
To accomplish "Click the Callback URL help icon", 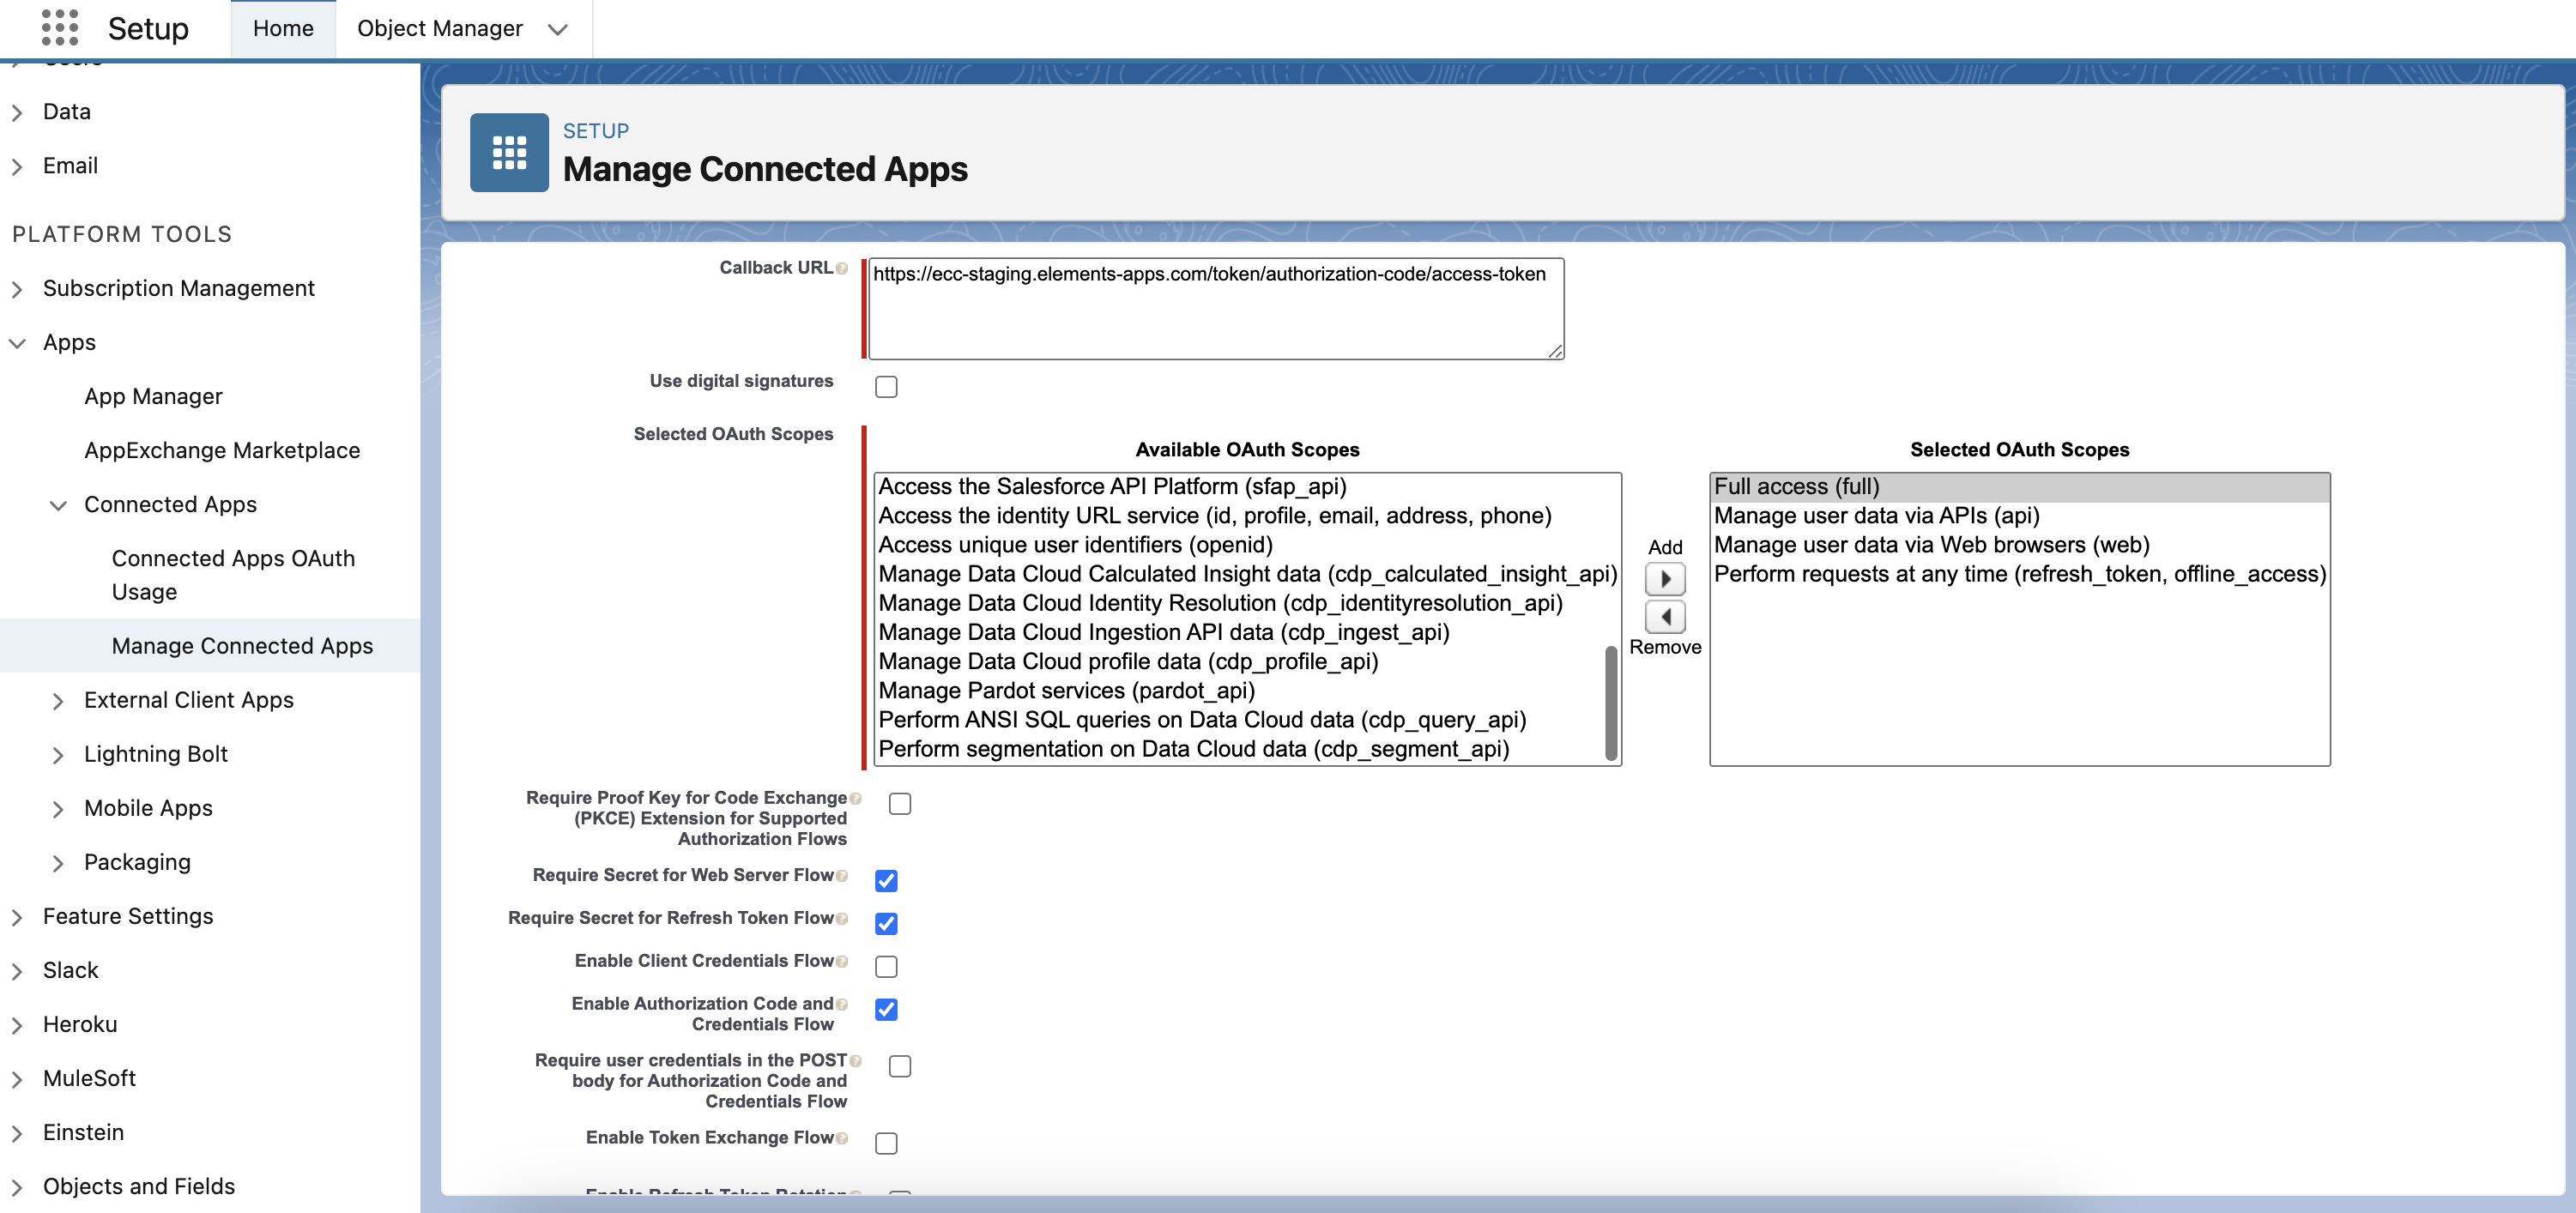I will [842, 269].
